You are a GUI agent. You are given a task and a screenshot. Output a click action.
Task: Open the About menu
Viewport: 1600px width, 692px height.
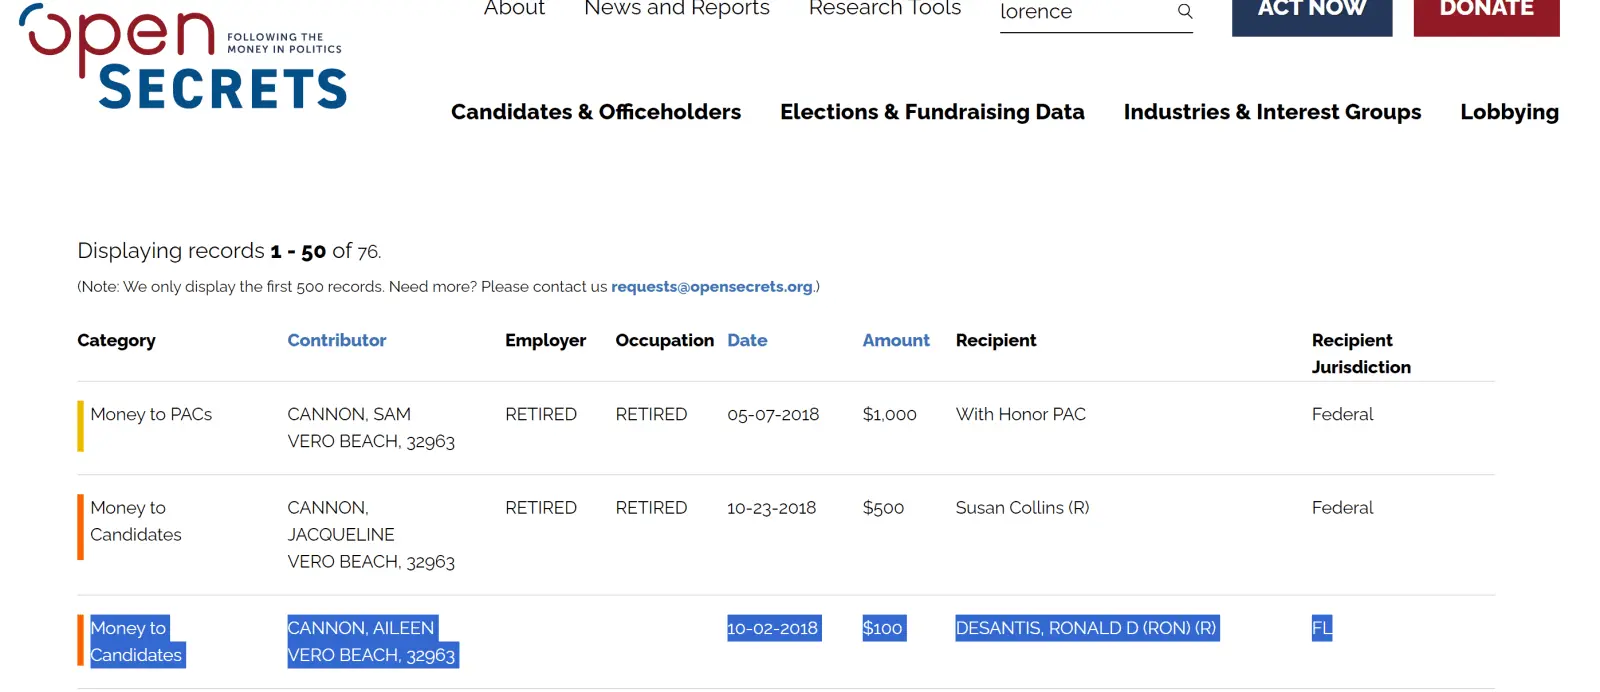[514, 9]
